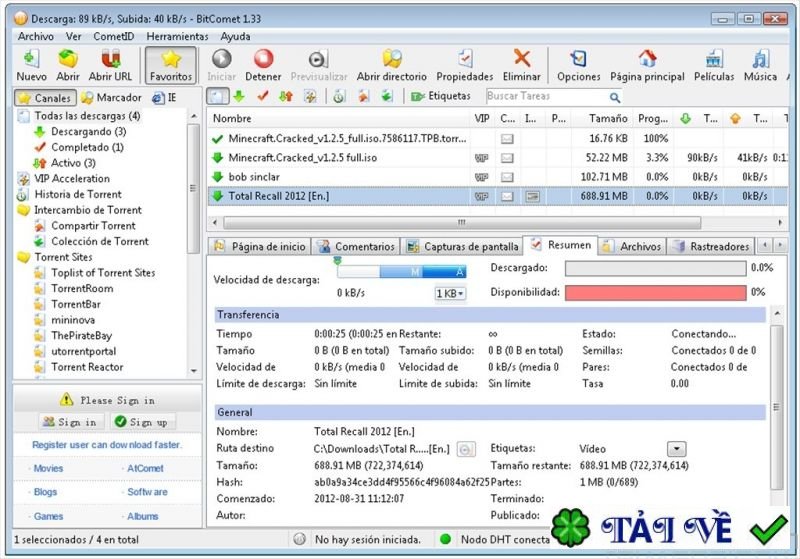Click the download speed limit slider bar

click(401, 272)
